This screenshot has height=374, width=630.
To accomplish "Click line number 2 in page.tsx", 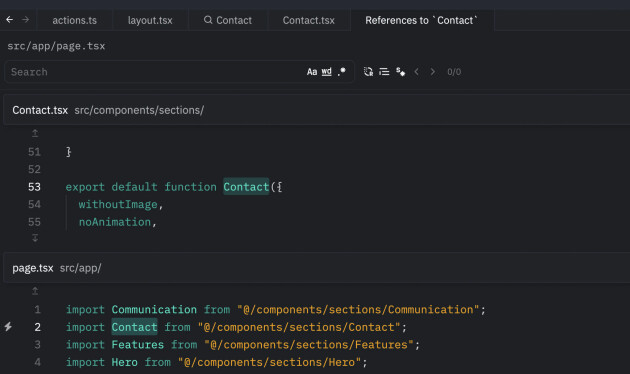I will 37,327.
